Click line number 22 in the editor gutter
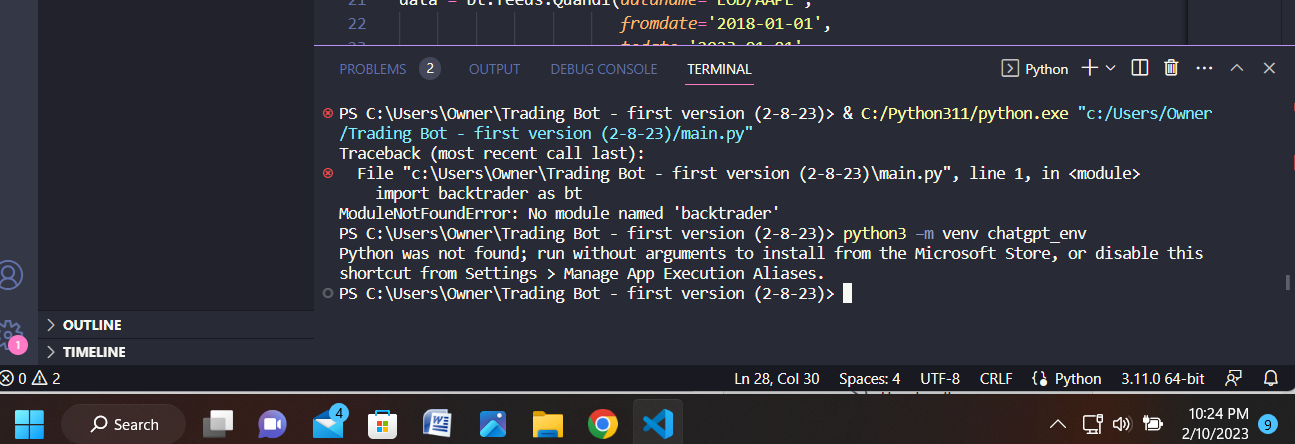Viewport: 1295px width, 444px height. tap(357, 23)
